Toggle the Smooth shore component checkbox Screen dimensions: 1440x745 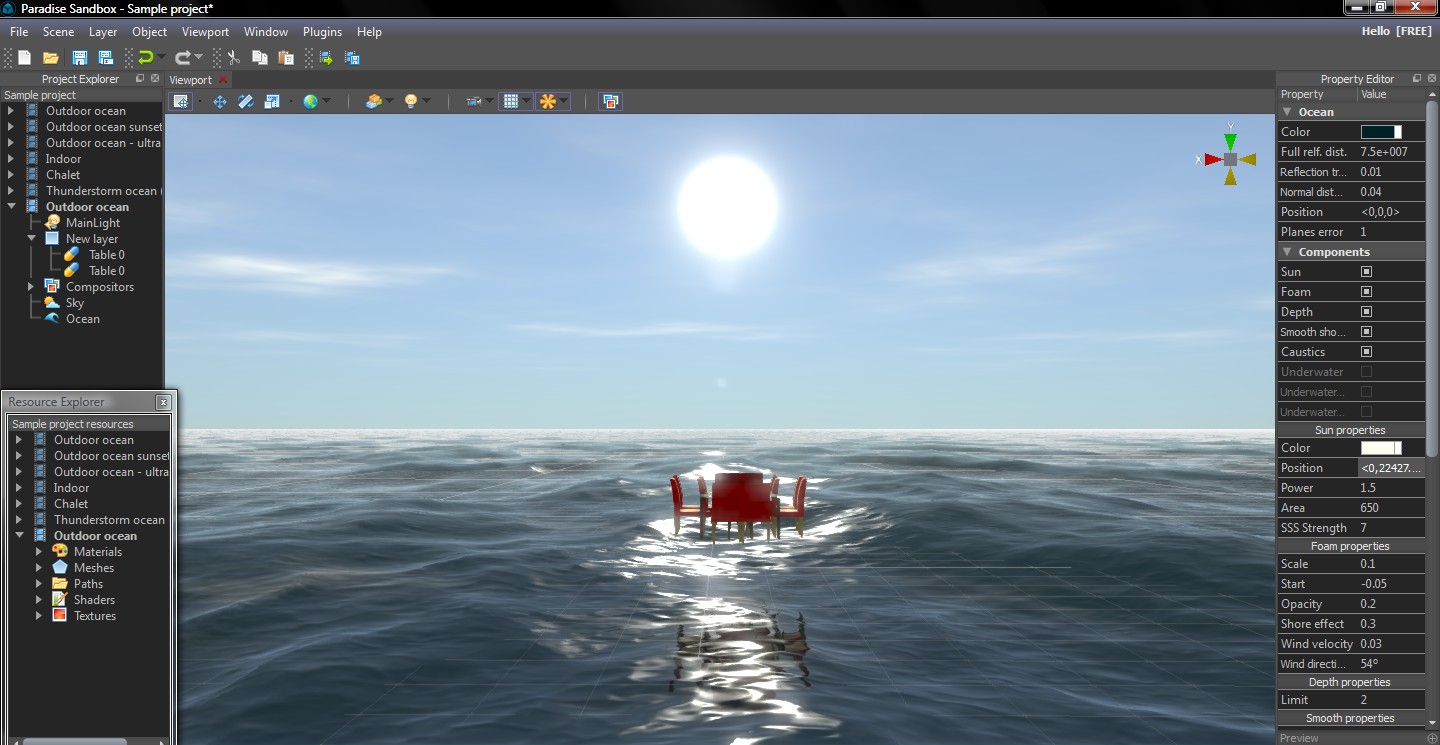[x=1366, y=332]
